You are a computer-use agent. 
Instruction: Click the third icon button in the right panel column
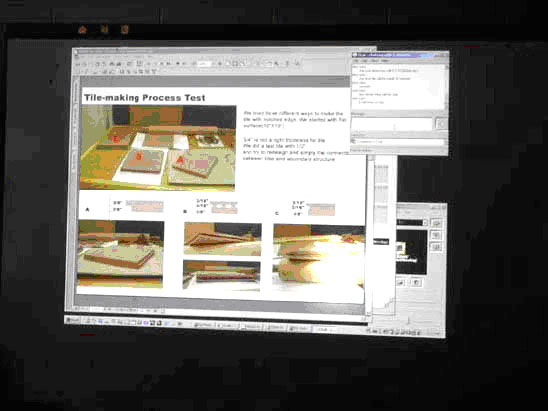pos(436,247)
